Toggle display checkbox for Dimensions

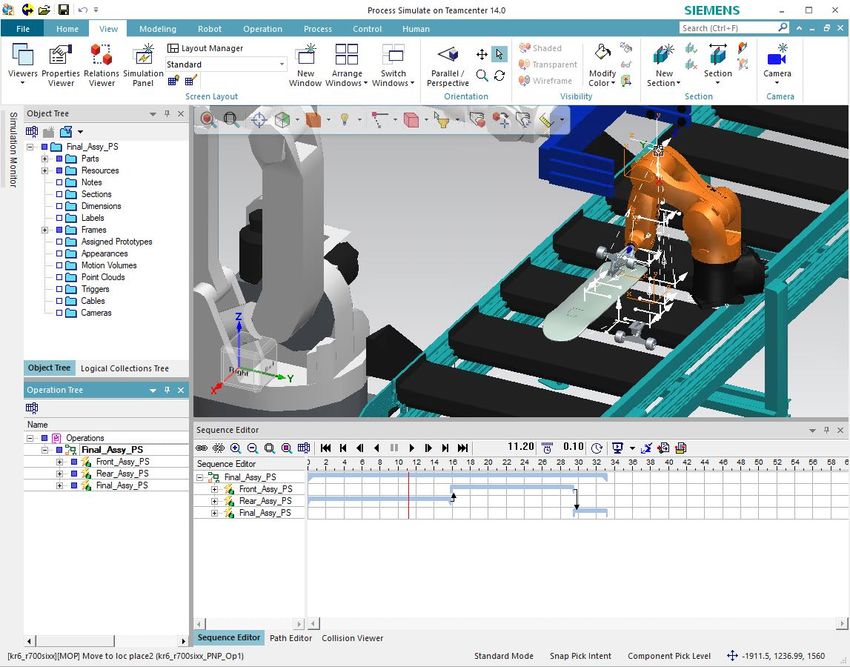[x=59, y=206]
